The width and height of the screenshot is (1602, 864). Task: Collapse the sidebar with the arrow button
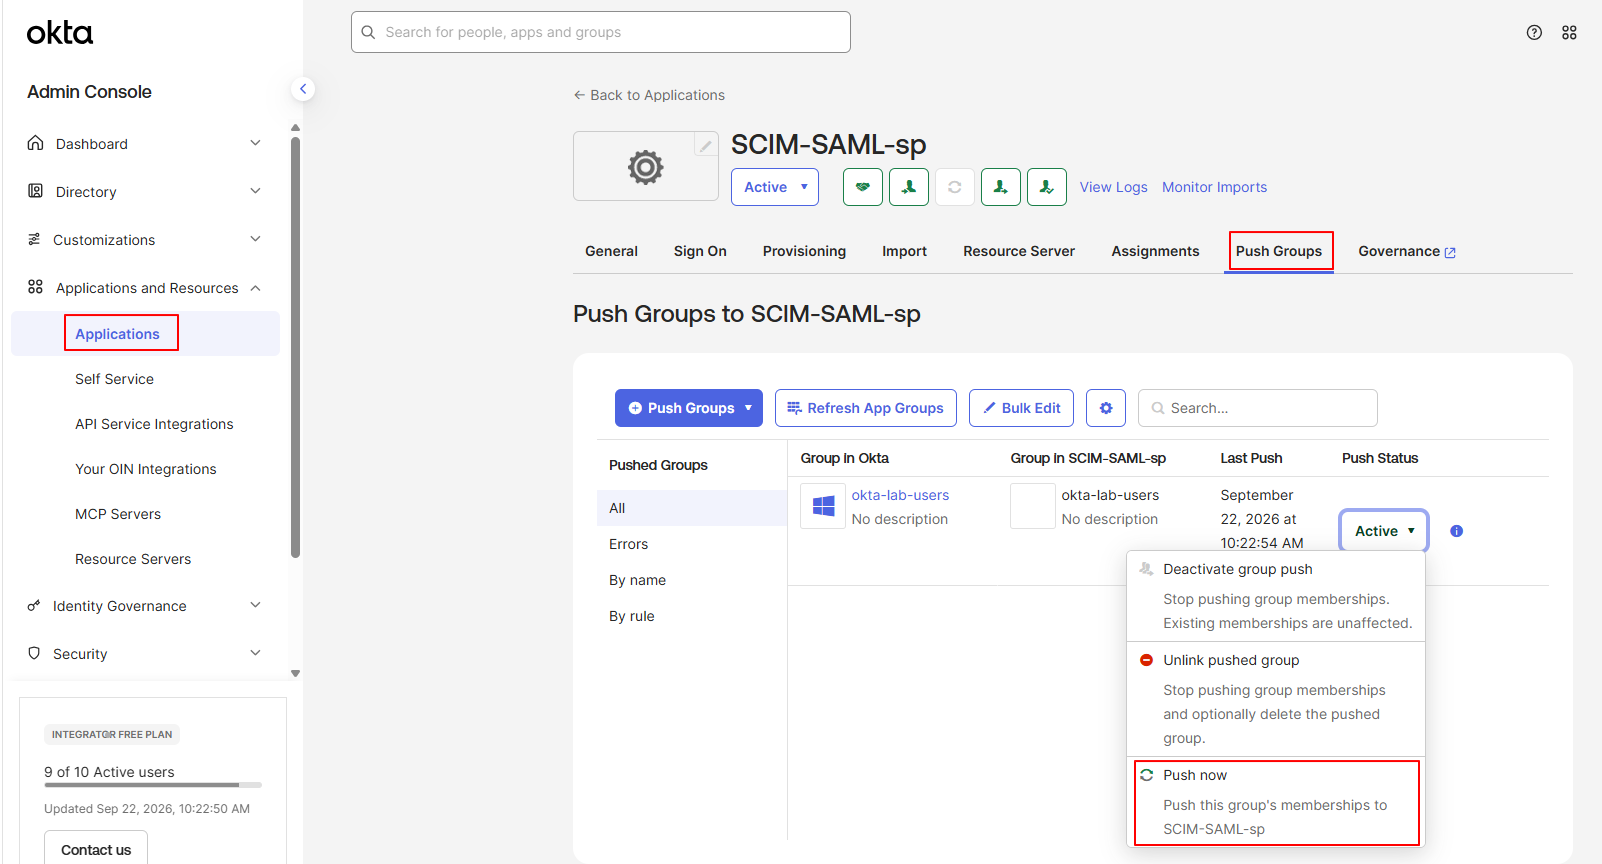click(x=303, y=89)
